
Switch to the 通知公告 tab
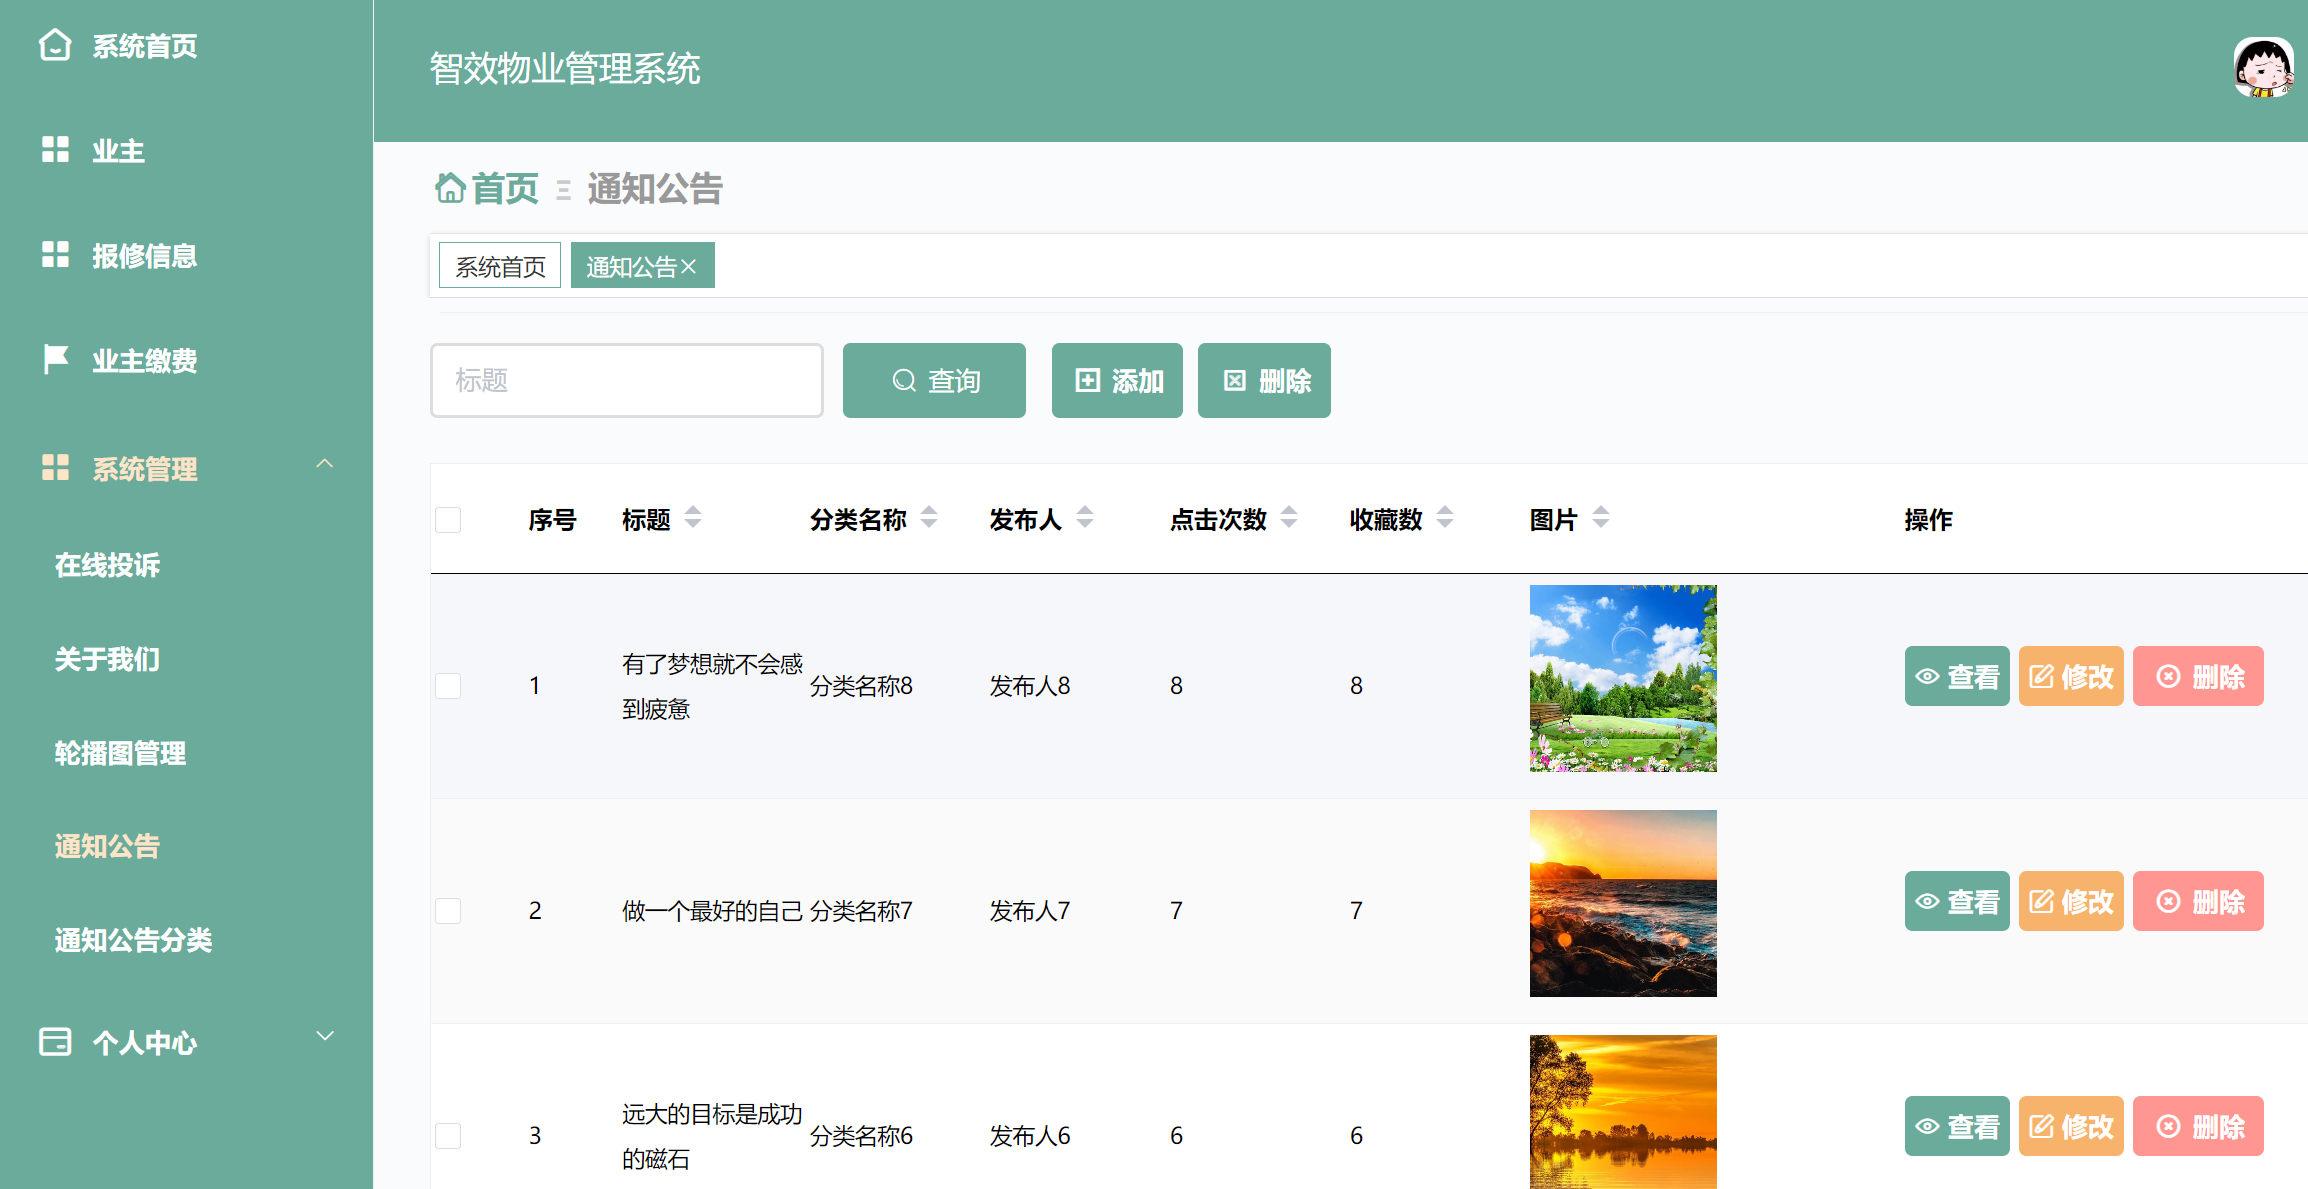pyautogui.click(x=631, y=266)
